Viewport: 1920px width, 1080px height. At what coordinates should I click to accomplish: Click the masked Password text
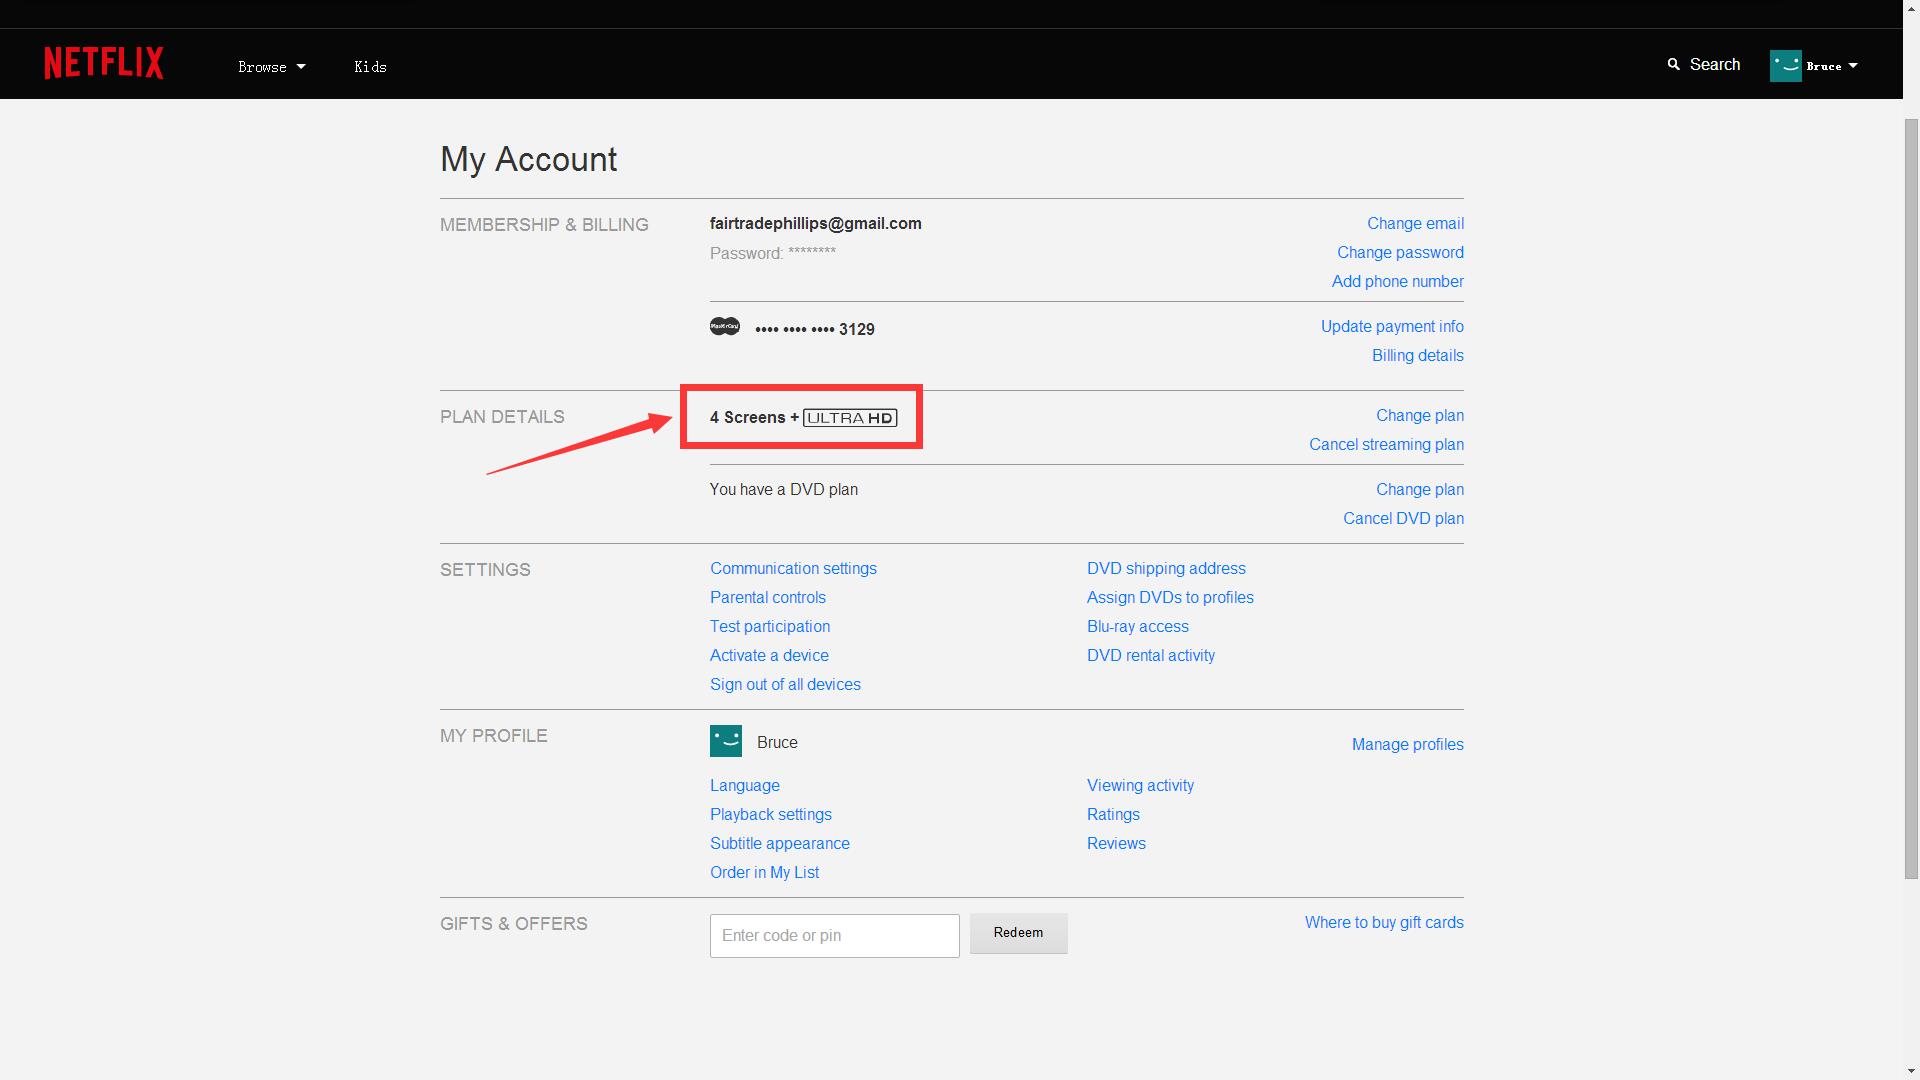pos(773,253)
